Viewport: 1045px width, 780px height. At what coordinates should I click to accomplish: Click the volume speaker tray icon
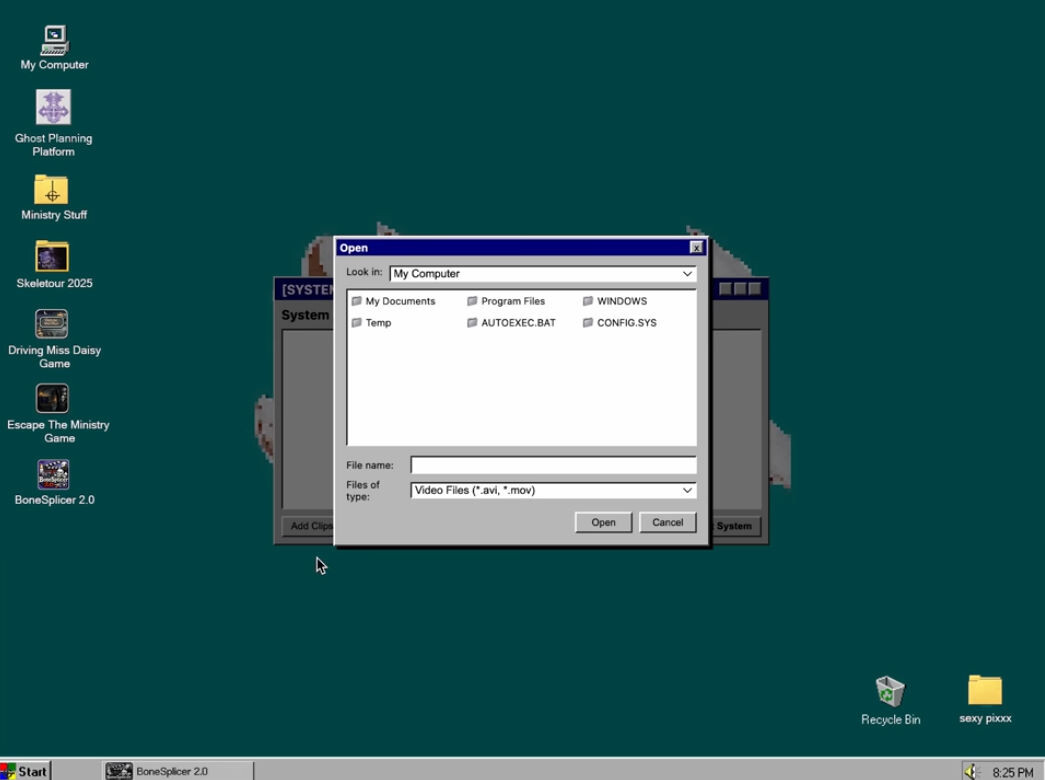click(x=970, y=771)
